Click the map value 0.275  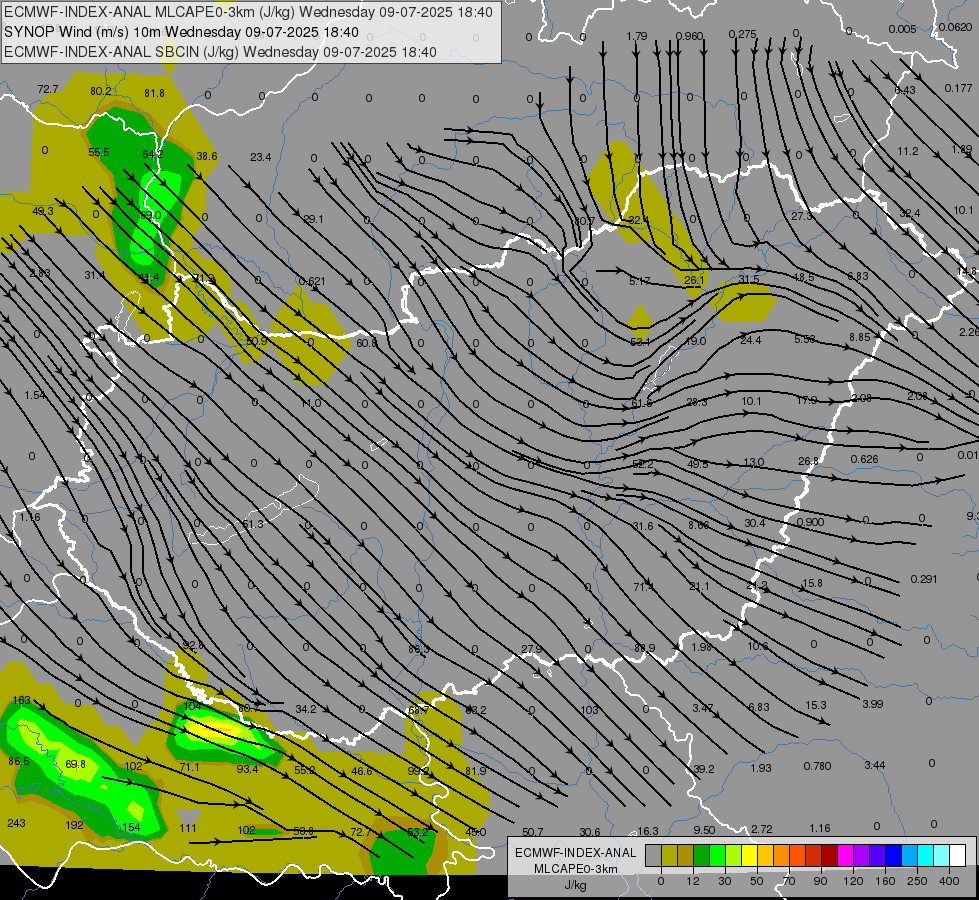coord(742,34)
